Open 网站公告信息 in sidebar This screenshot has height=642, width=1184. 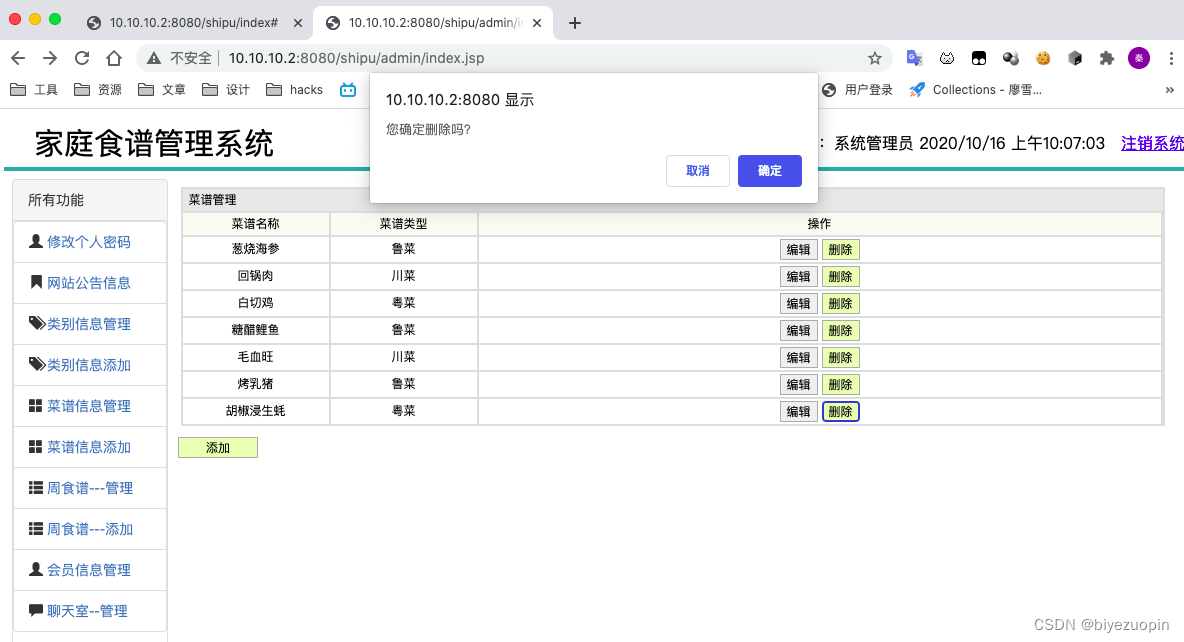(90, 282)
